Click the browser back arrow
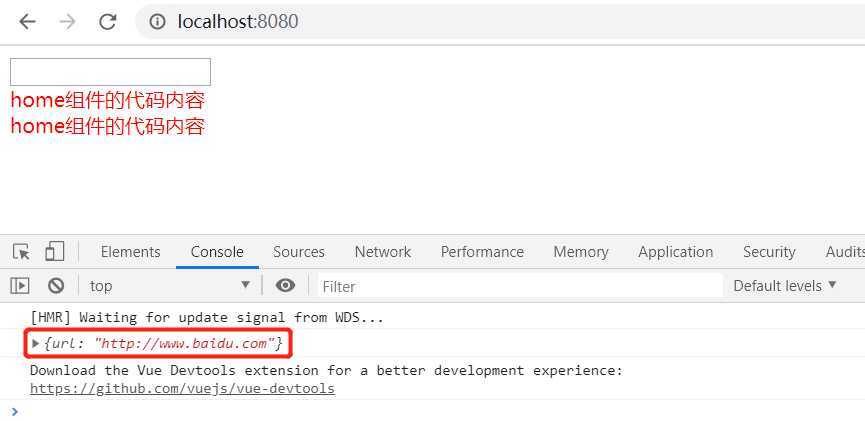865x421 pixels. pyautogui.click(x=27, y=22)
